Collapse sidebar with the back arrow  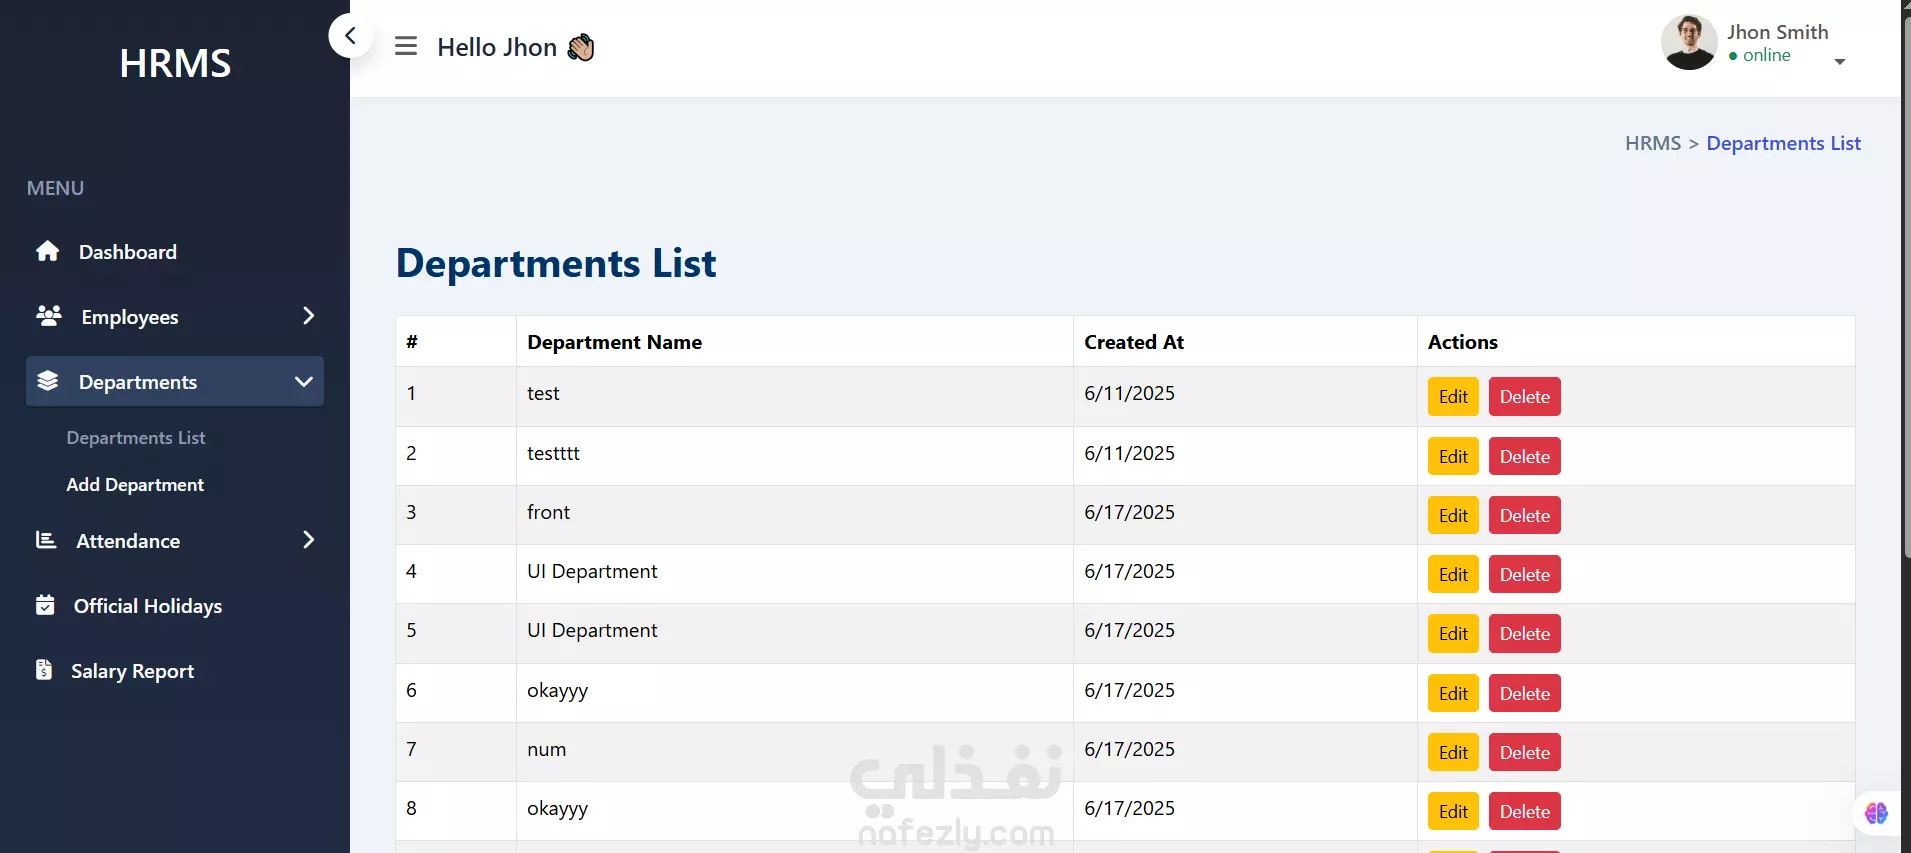(x=350, y=36)
